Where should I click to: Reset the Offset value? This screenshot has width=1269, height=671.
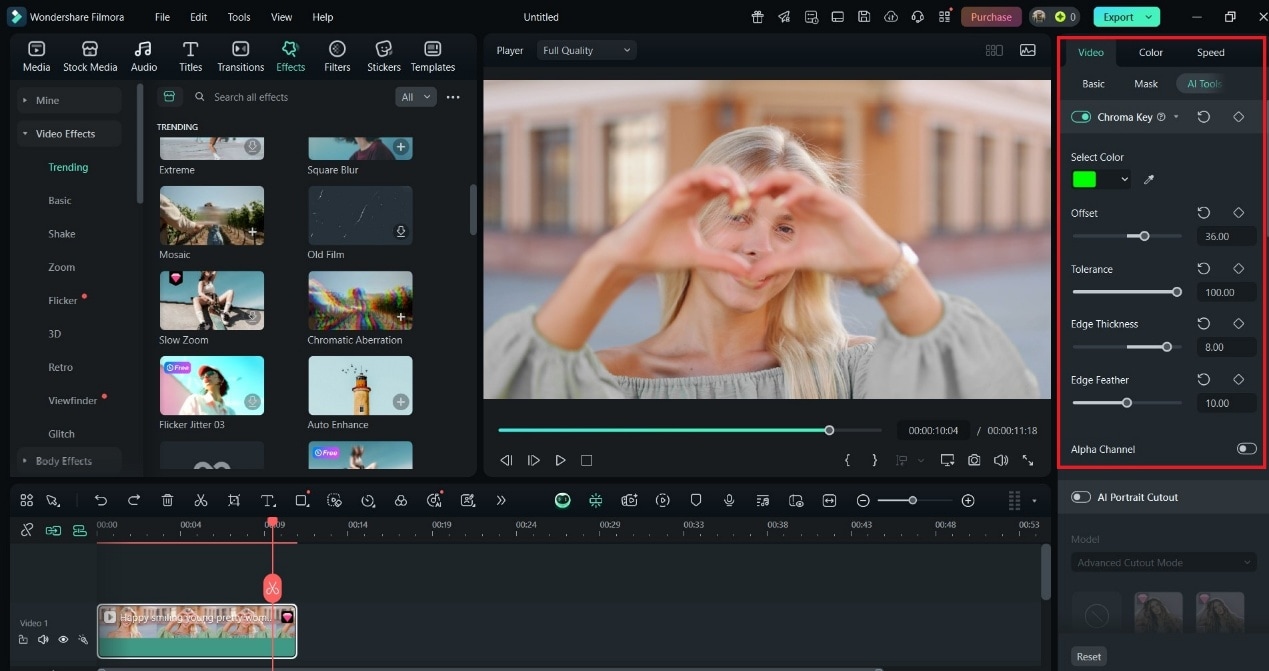tap(1204, 213)
